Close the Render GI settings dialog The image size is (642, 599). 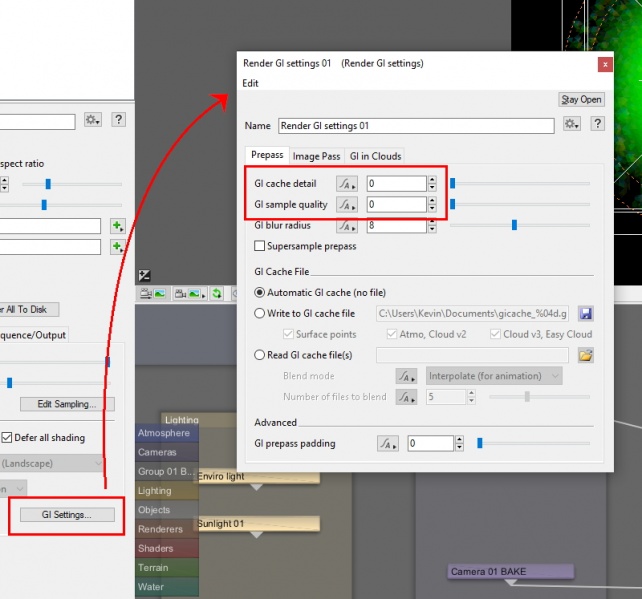(605, 64)
